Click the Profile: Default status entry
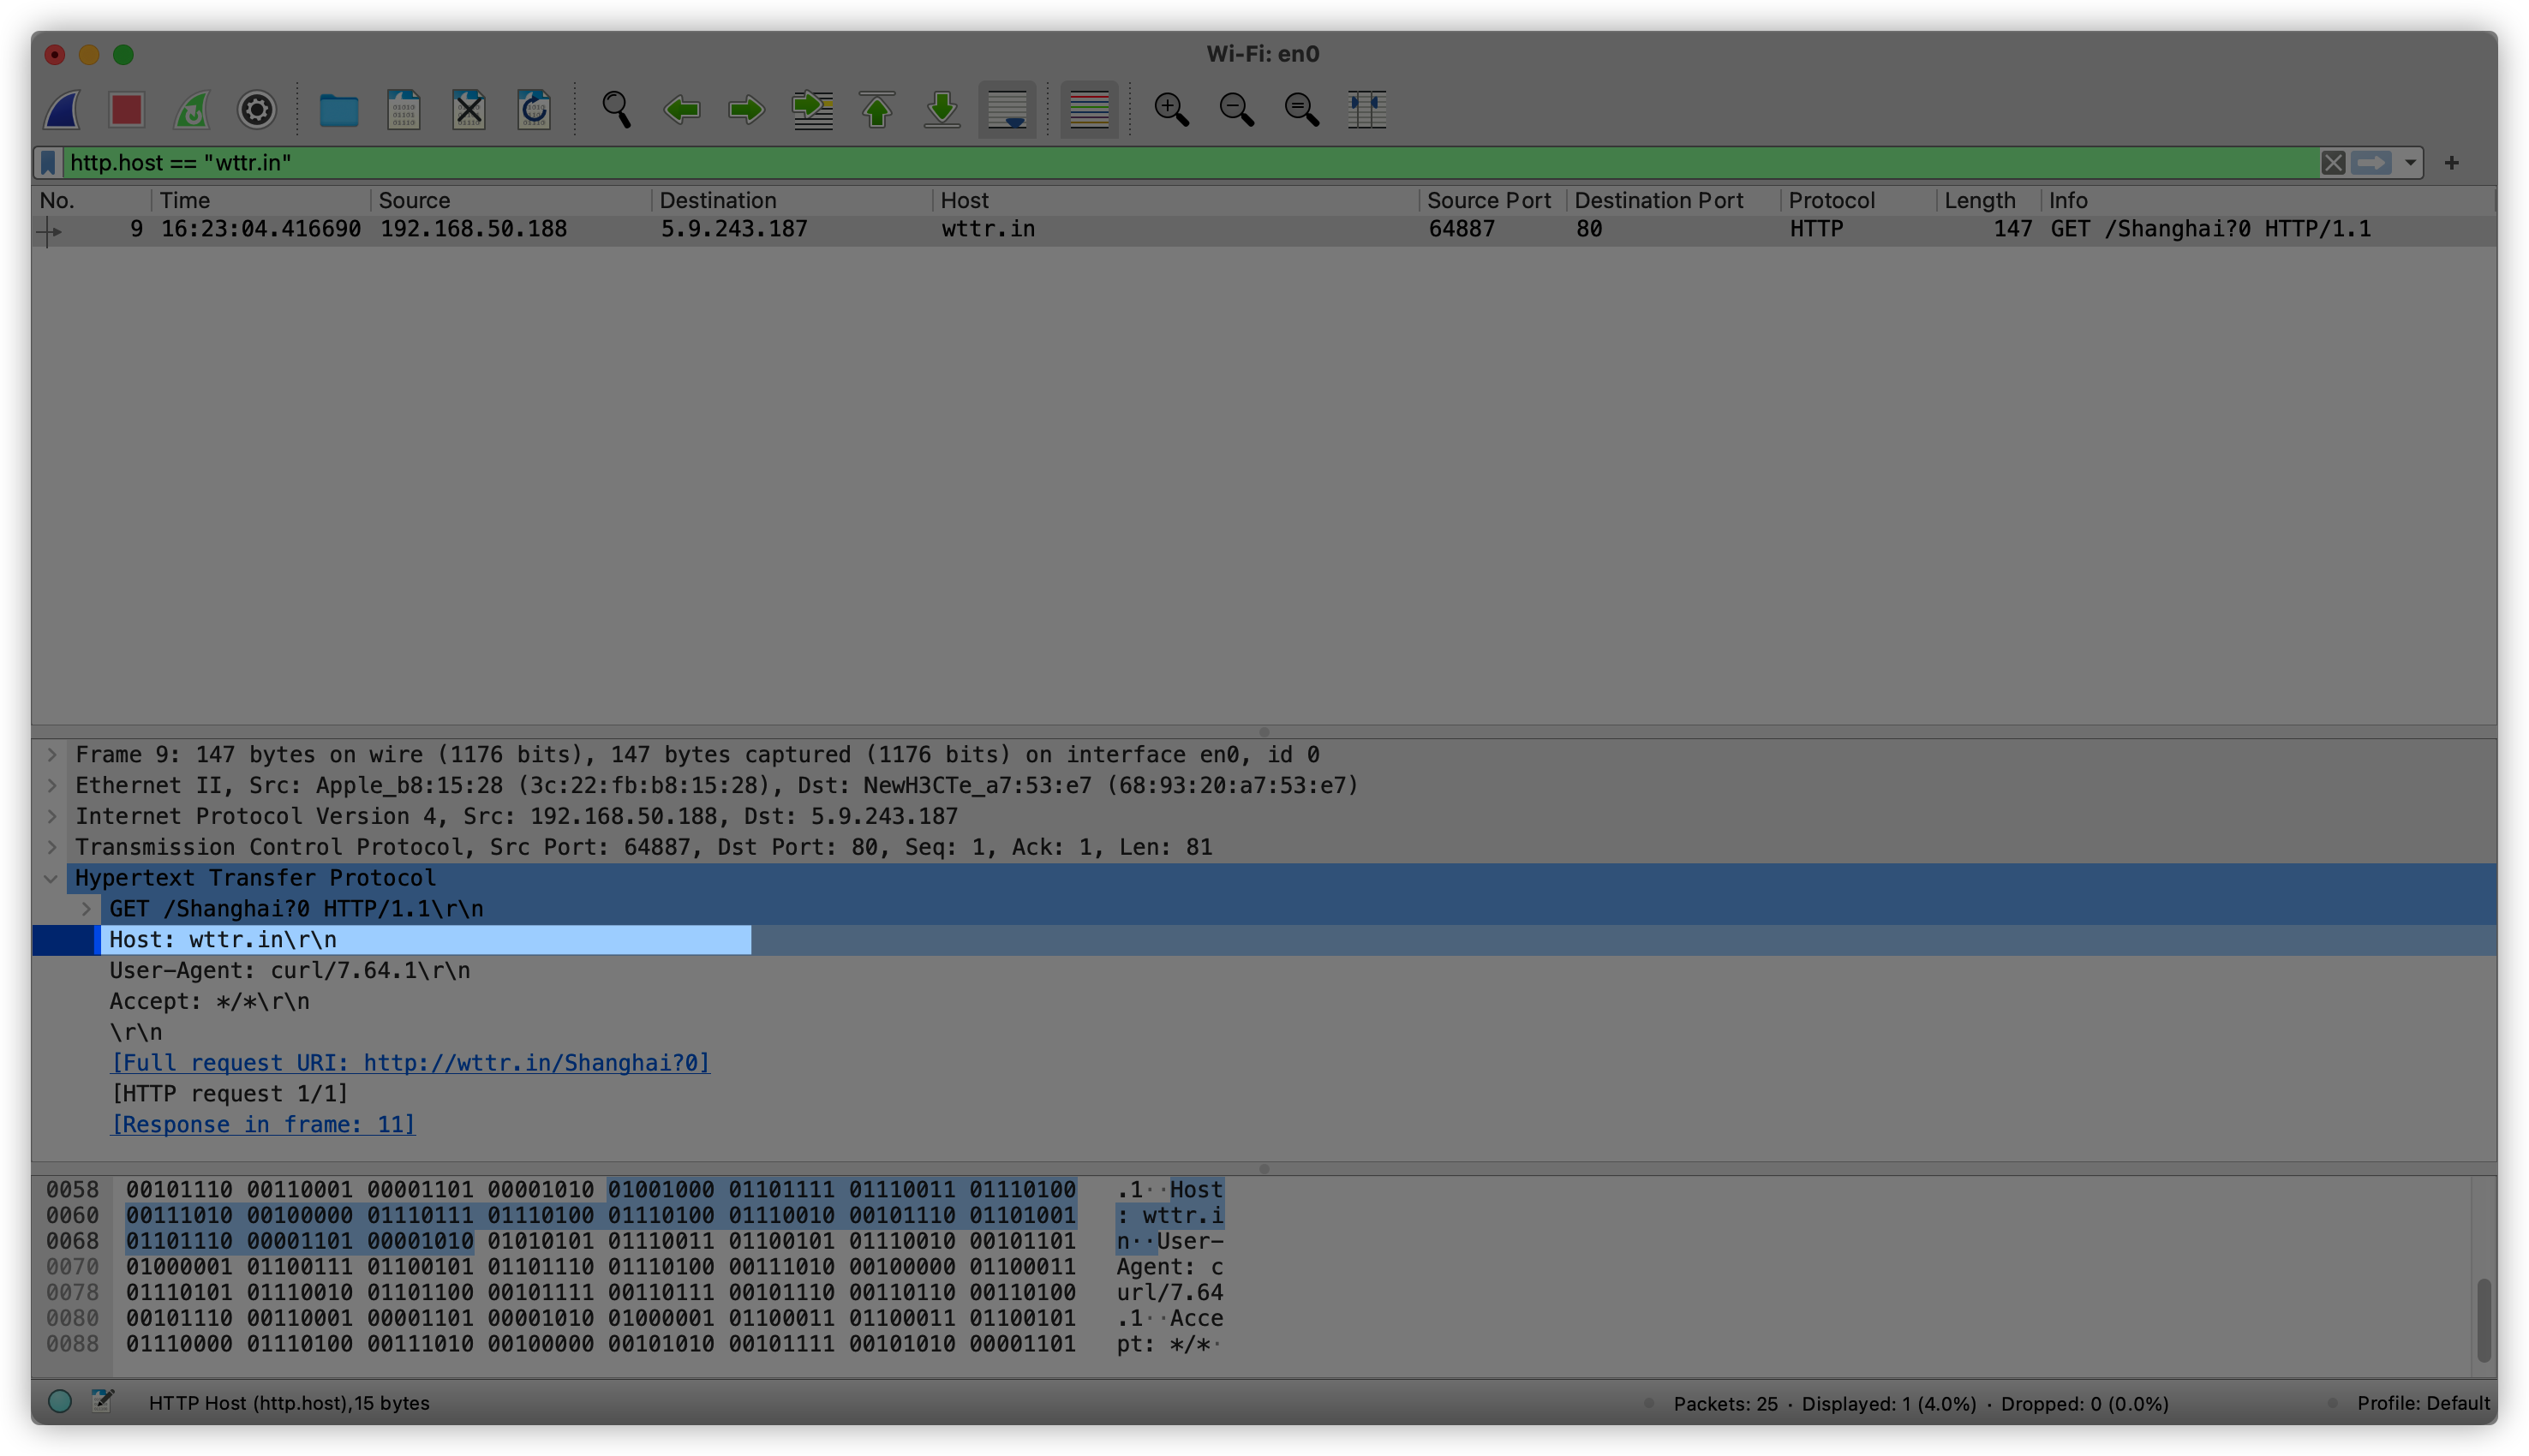Viewport: 2529px width, 1456px height. click(x=2424, y=1404)
